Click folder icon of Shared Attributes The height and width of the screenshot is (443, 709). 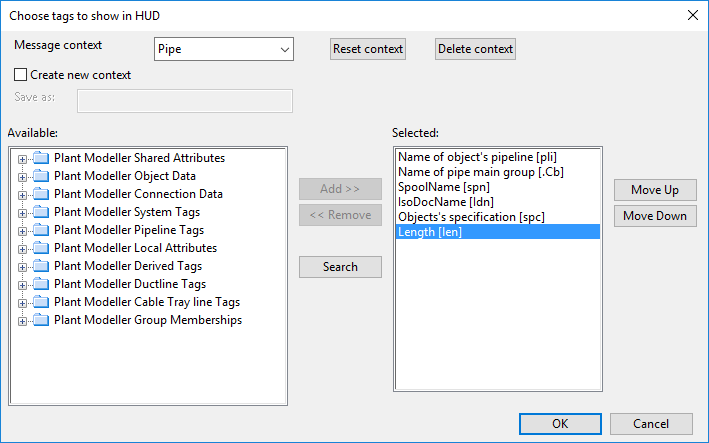[x=41, y=158]
